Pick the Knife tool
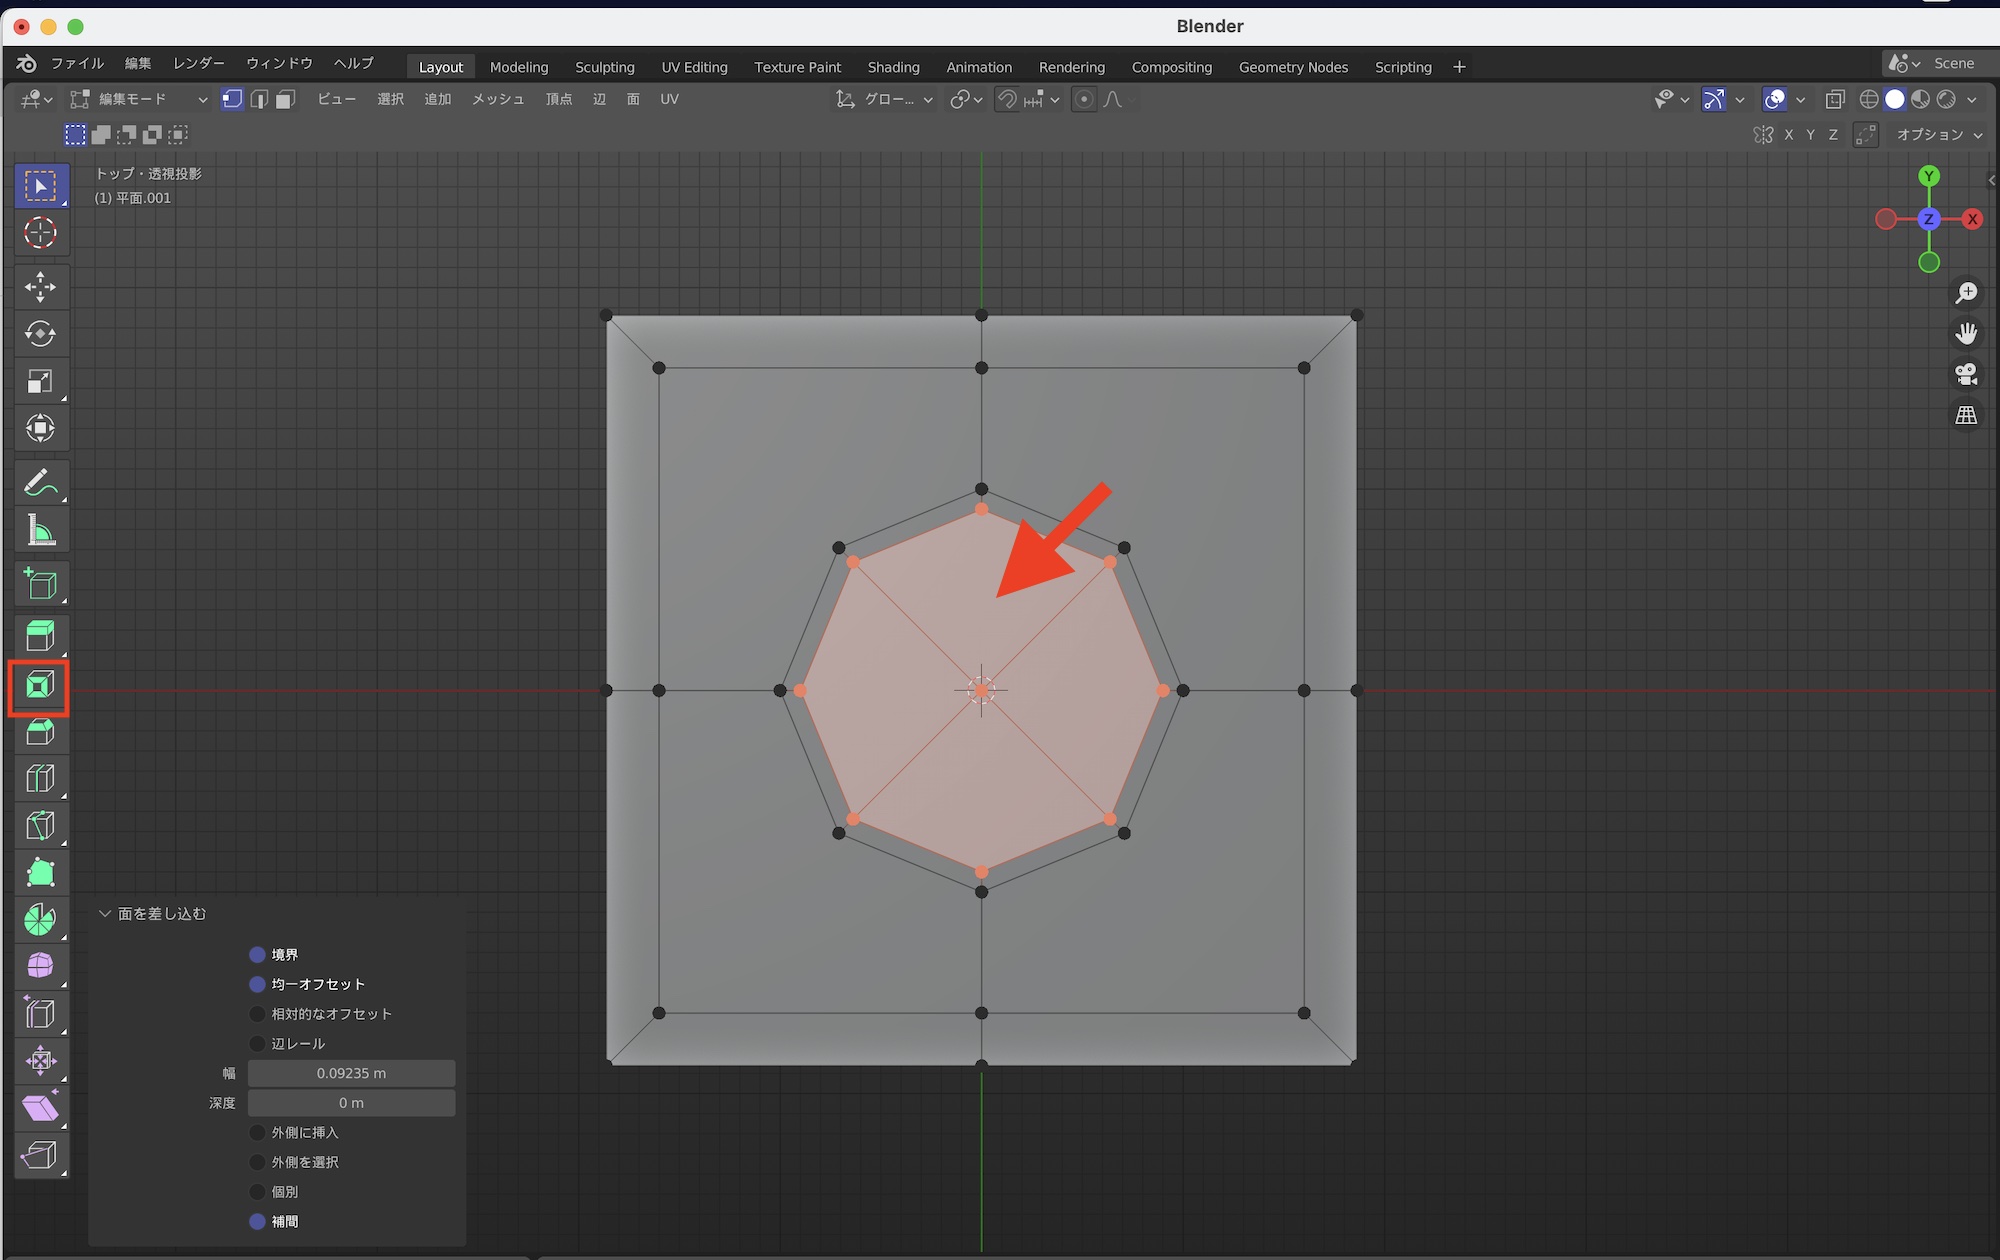 click(x=40, y=826)
